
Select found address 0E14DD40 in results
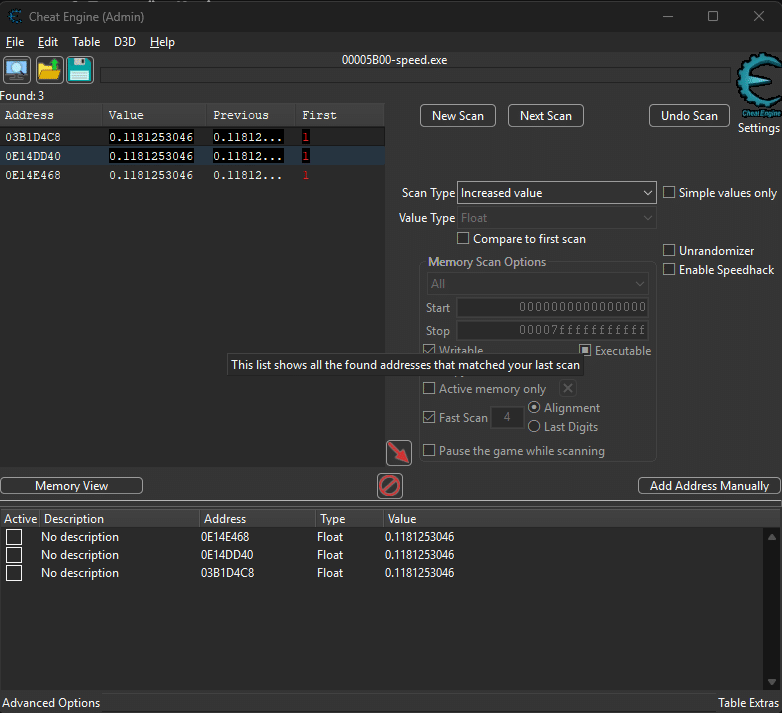pyautogui.click(x=33, y=156)
